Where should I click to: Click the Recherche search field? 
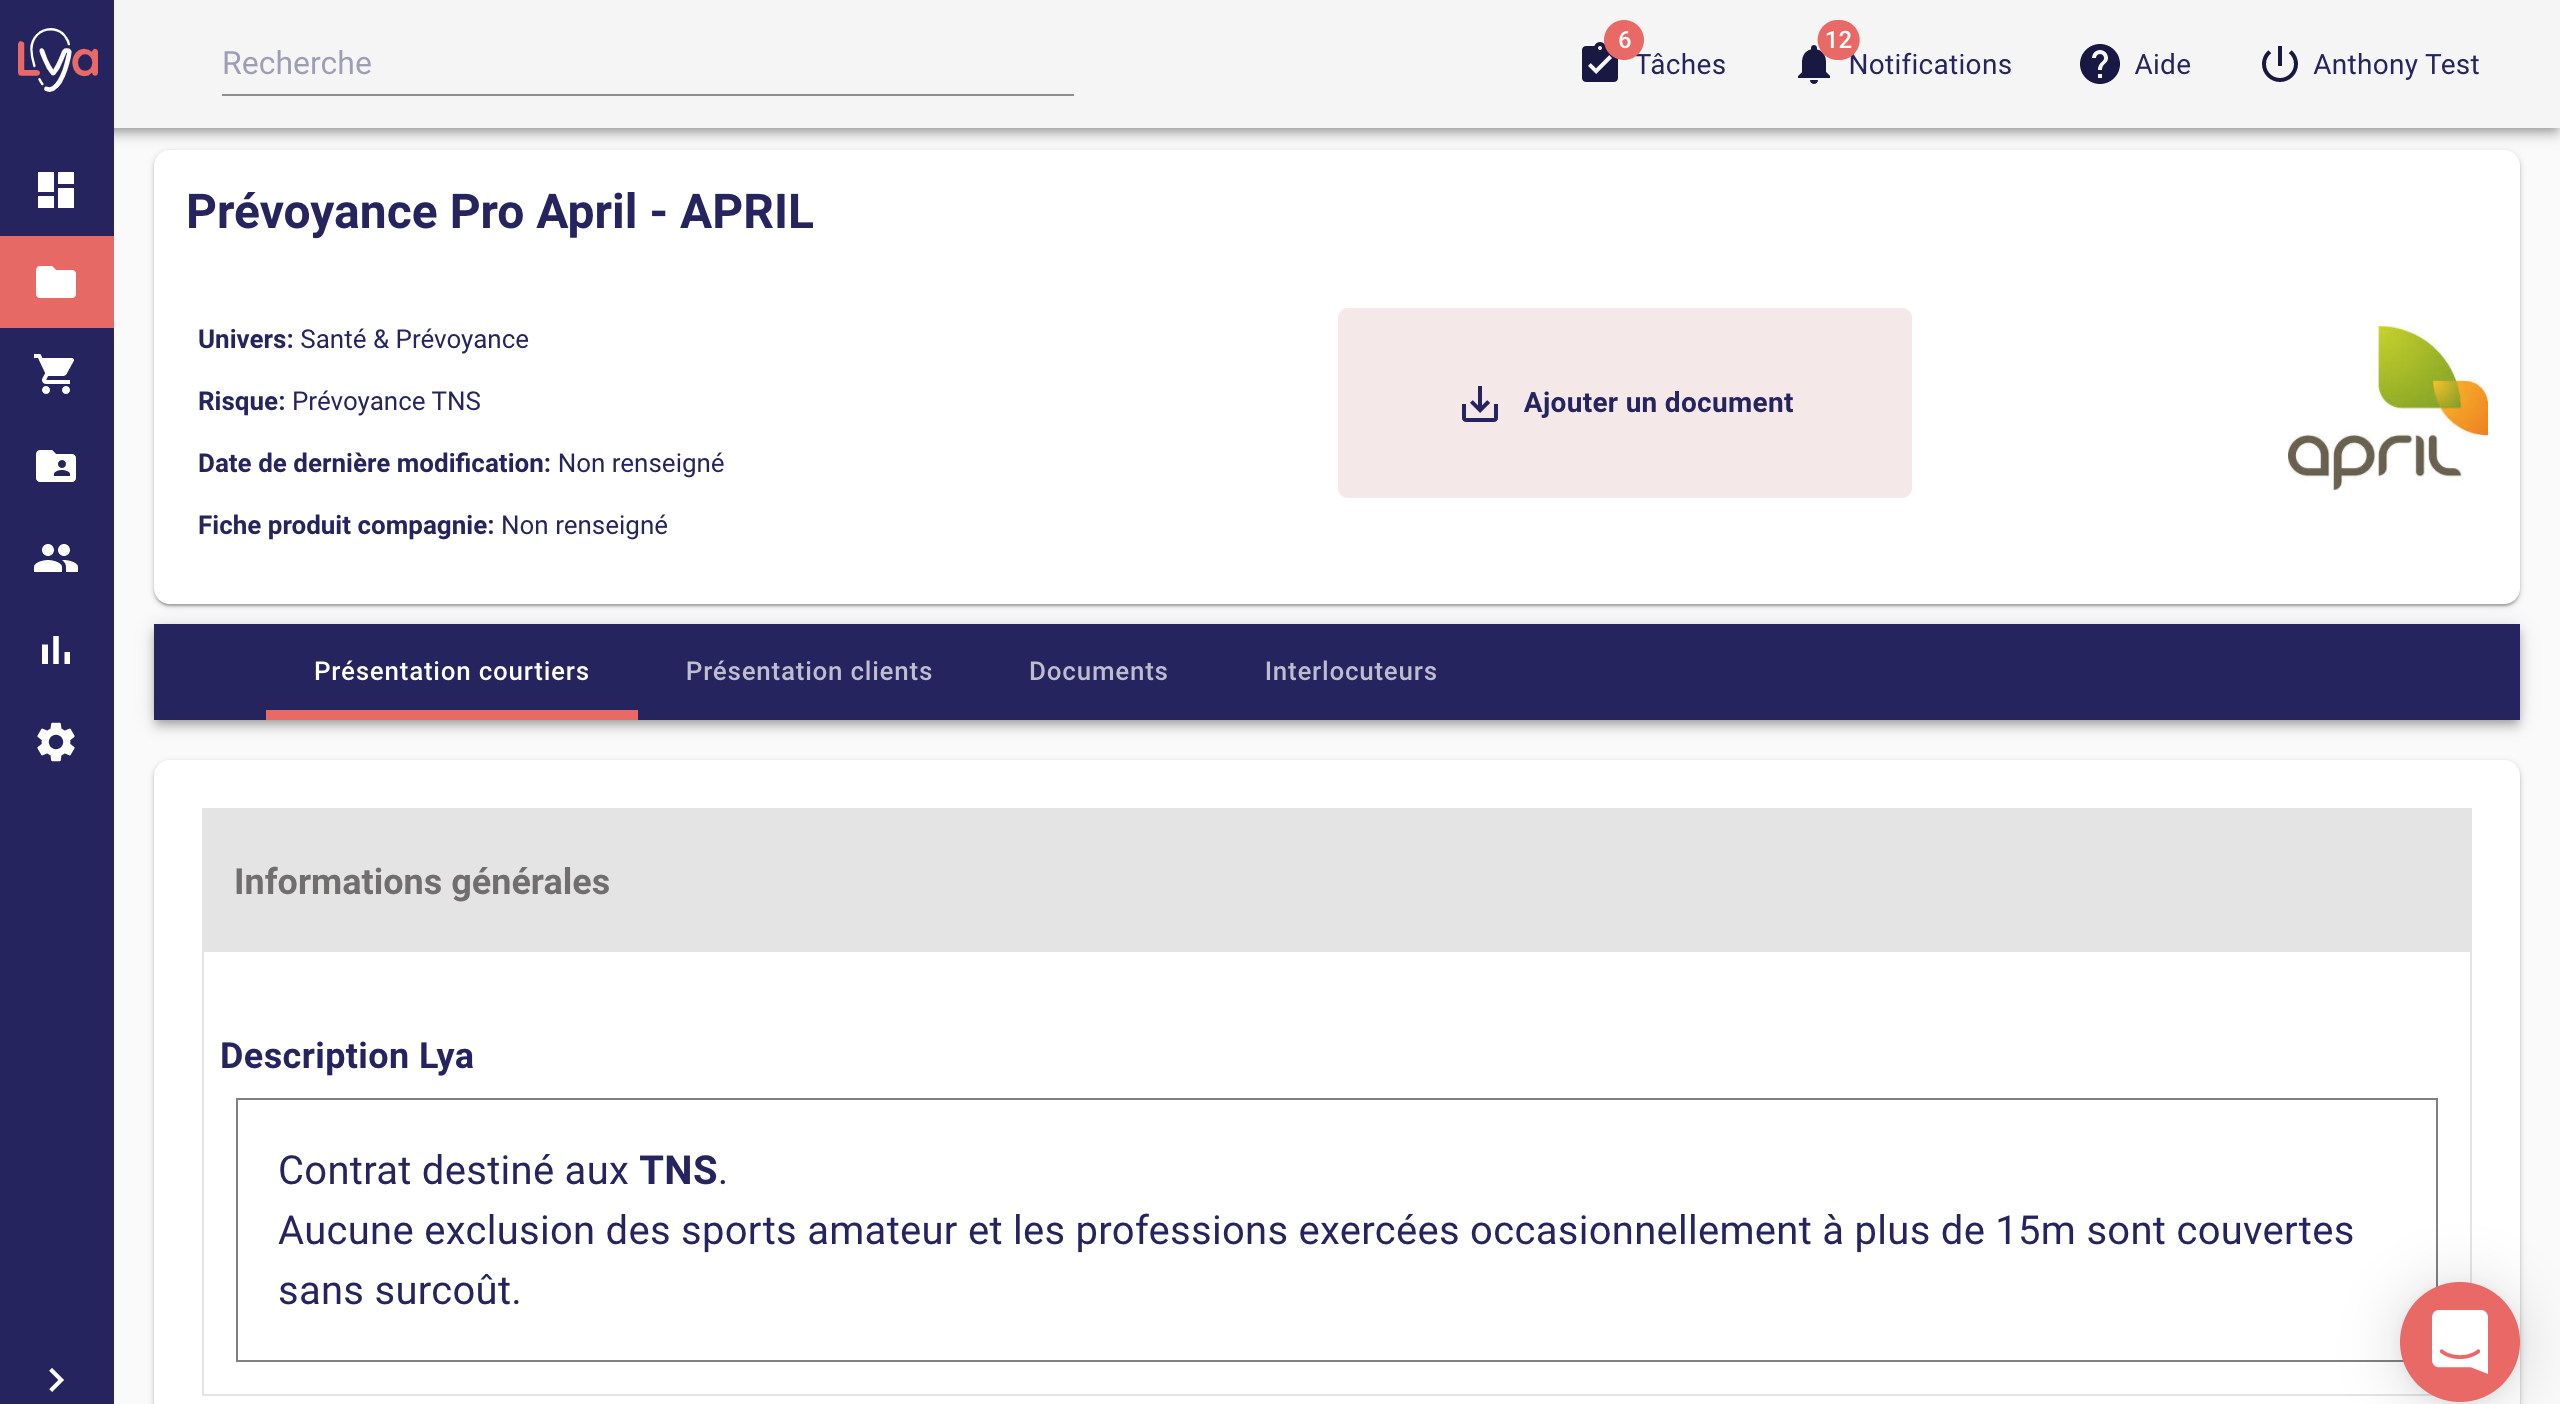[x=647, y=64]
